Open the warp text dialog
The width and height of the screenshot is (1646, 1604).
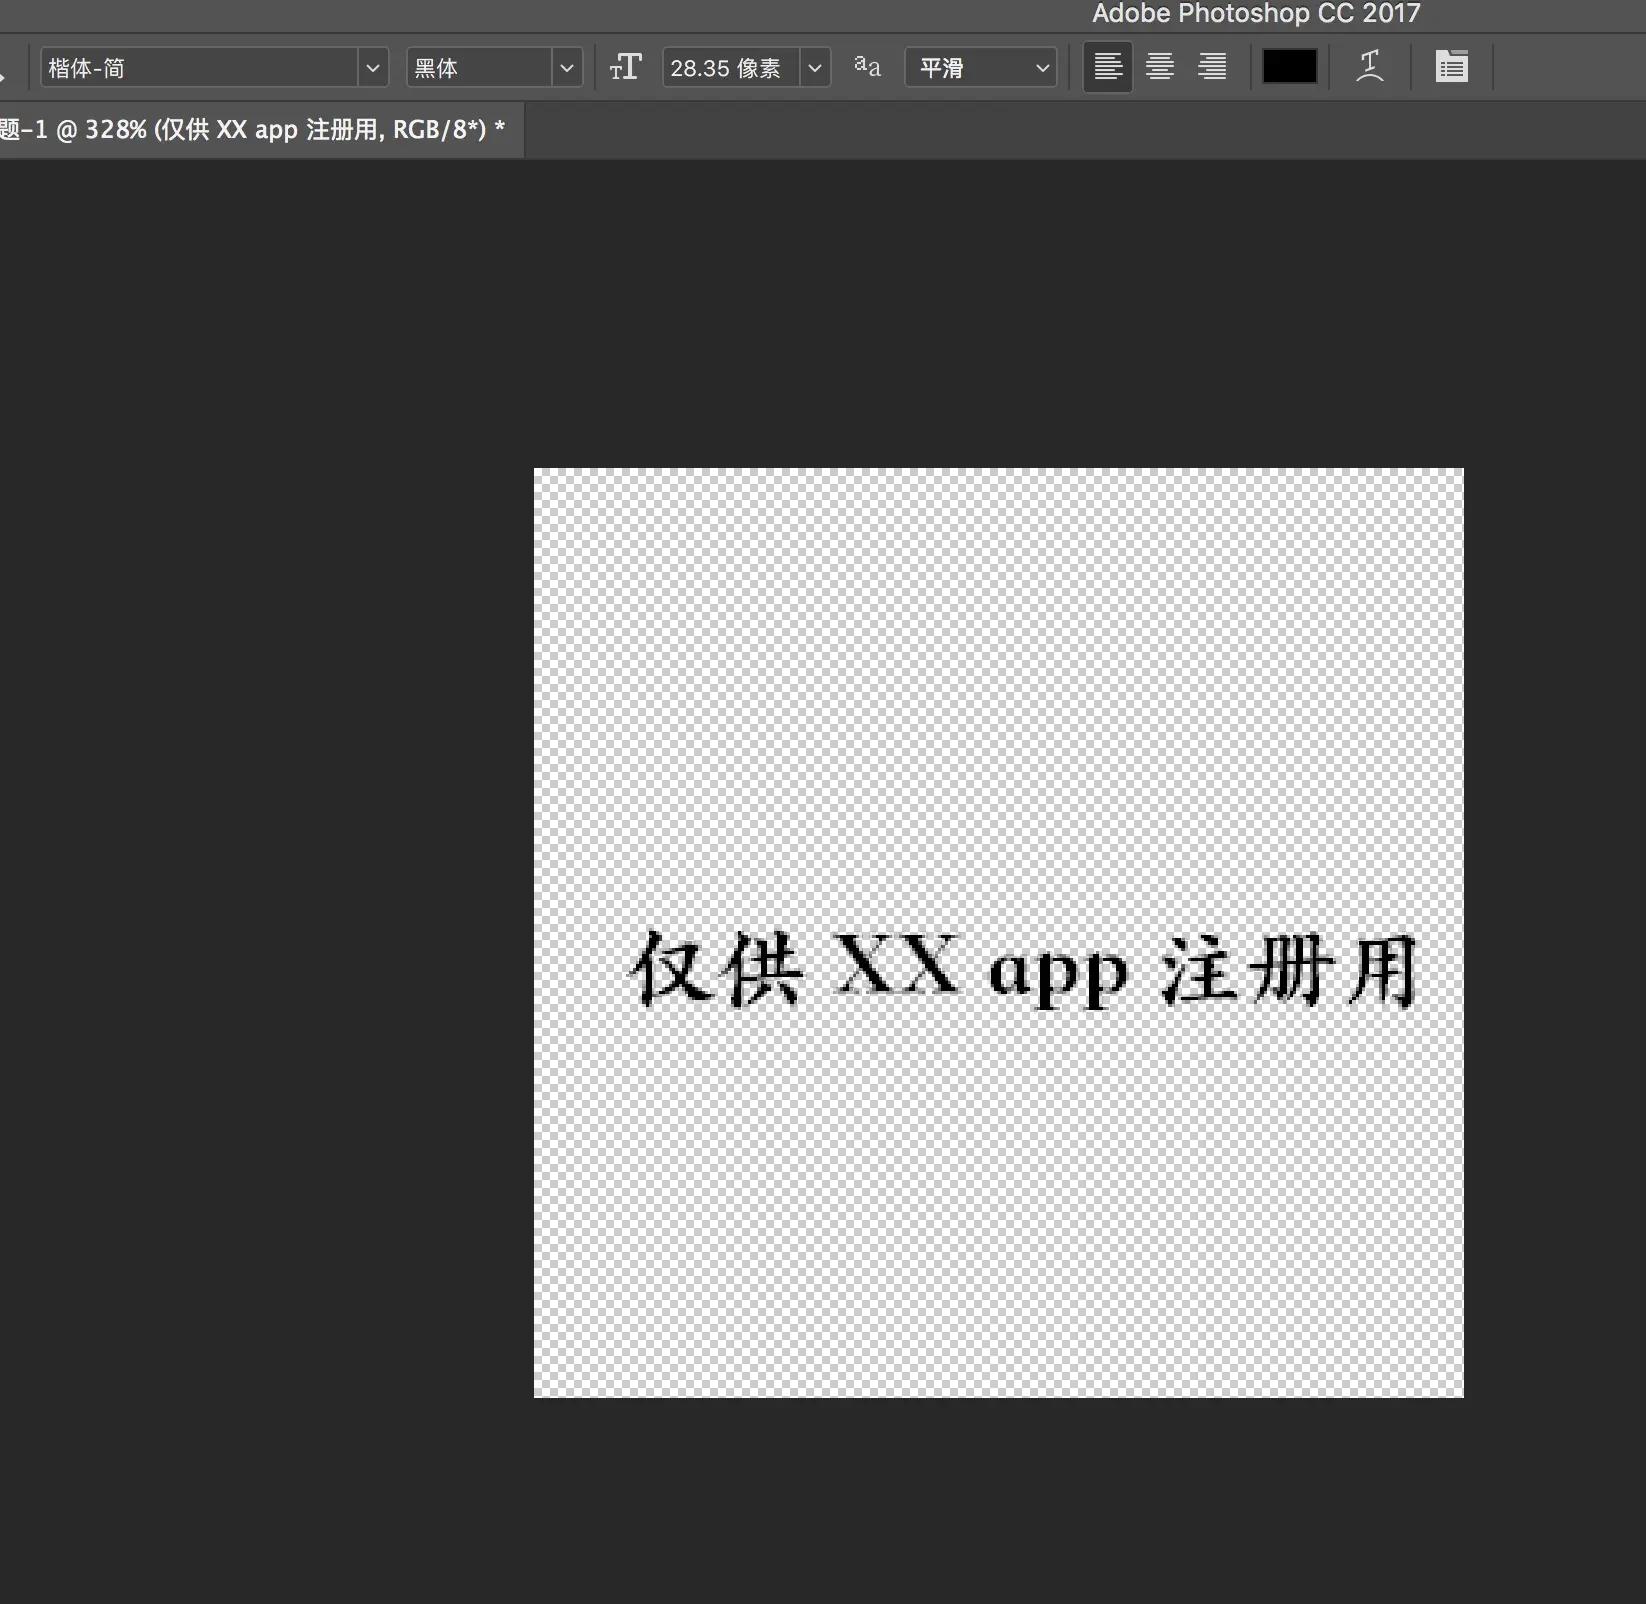coord(1370,67)
